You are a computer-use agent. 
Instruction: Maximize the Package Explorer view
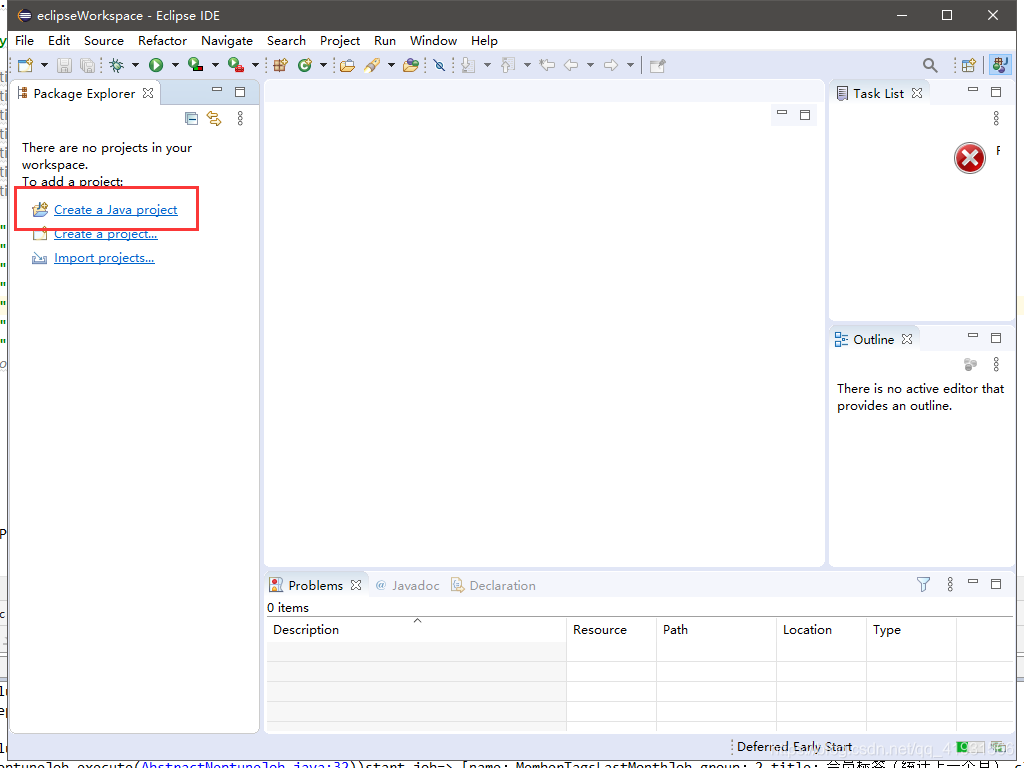coord(240,92)
